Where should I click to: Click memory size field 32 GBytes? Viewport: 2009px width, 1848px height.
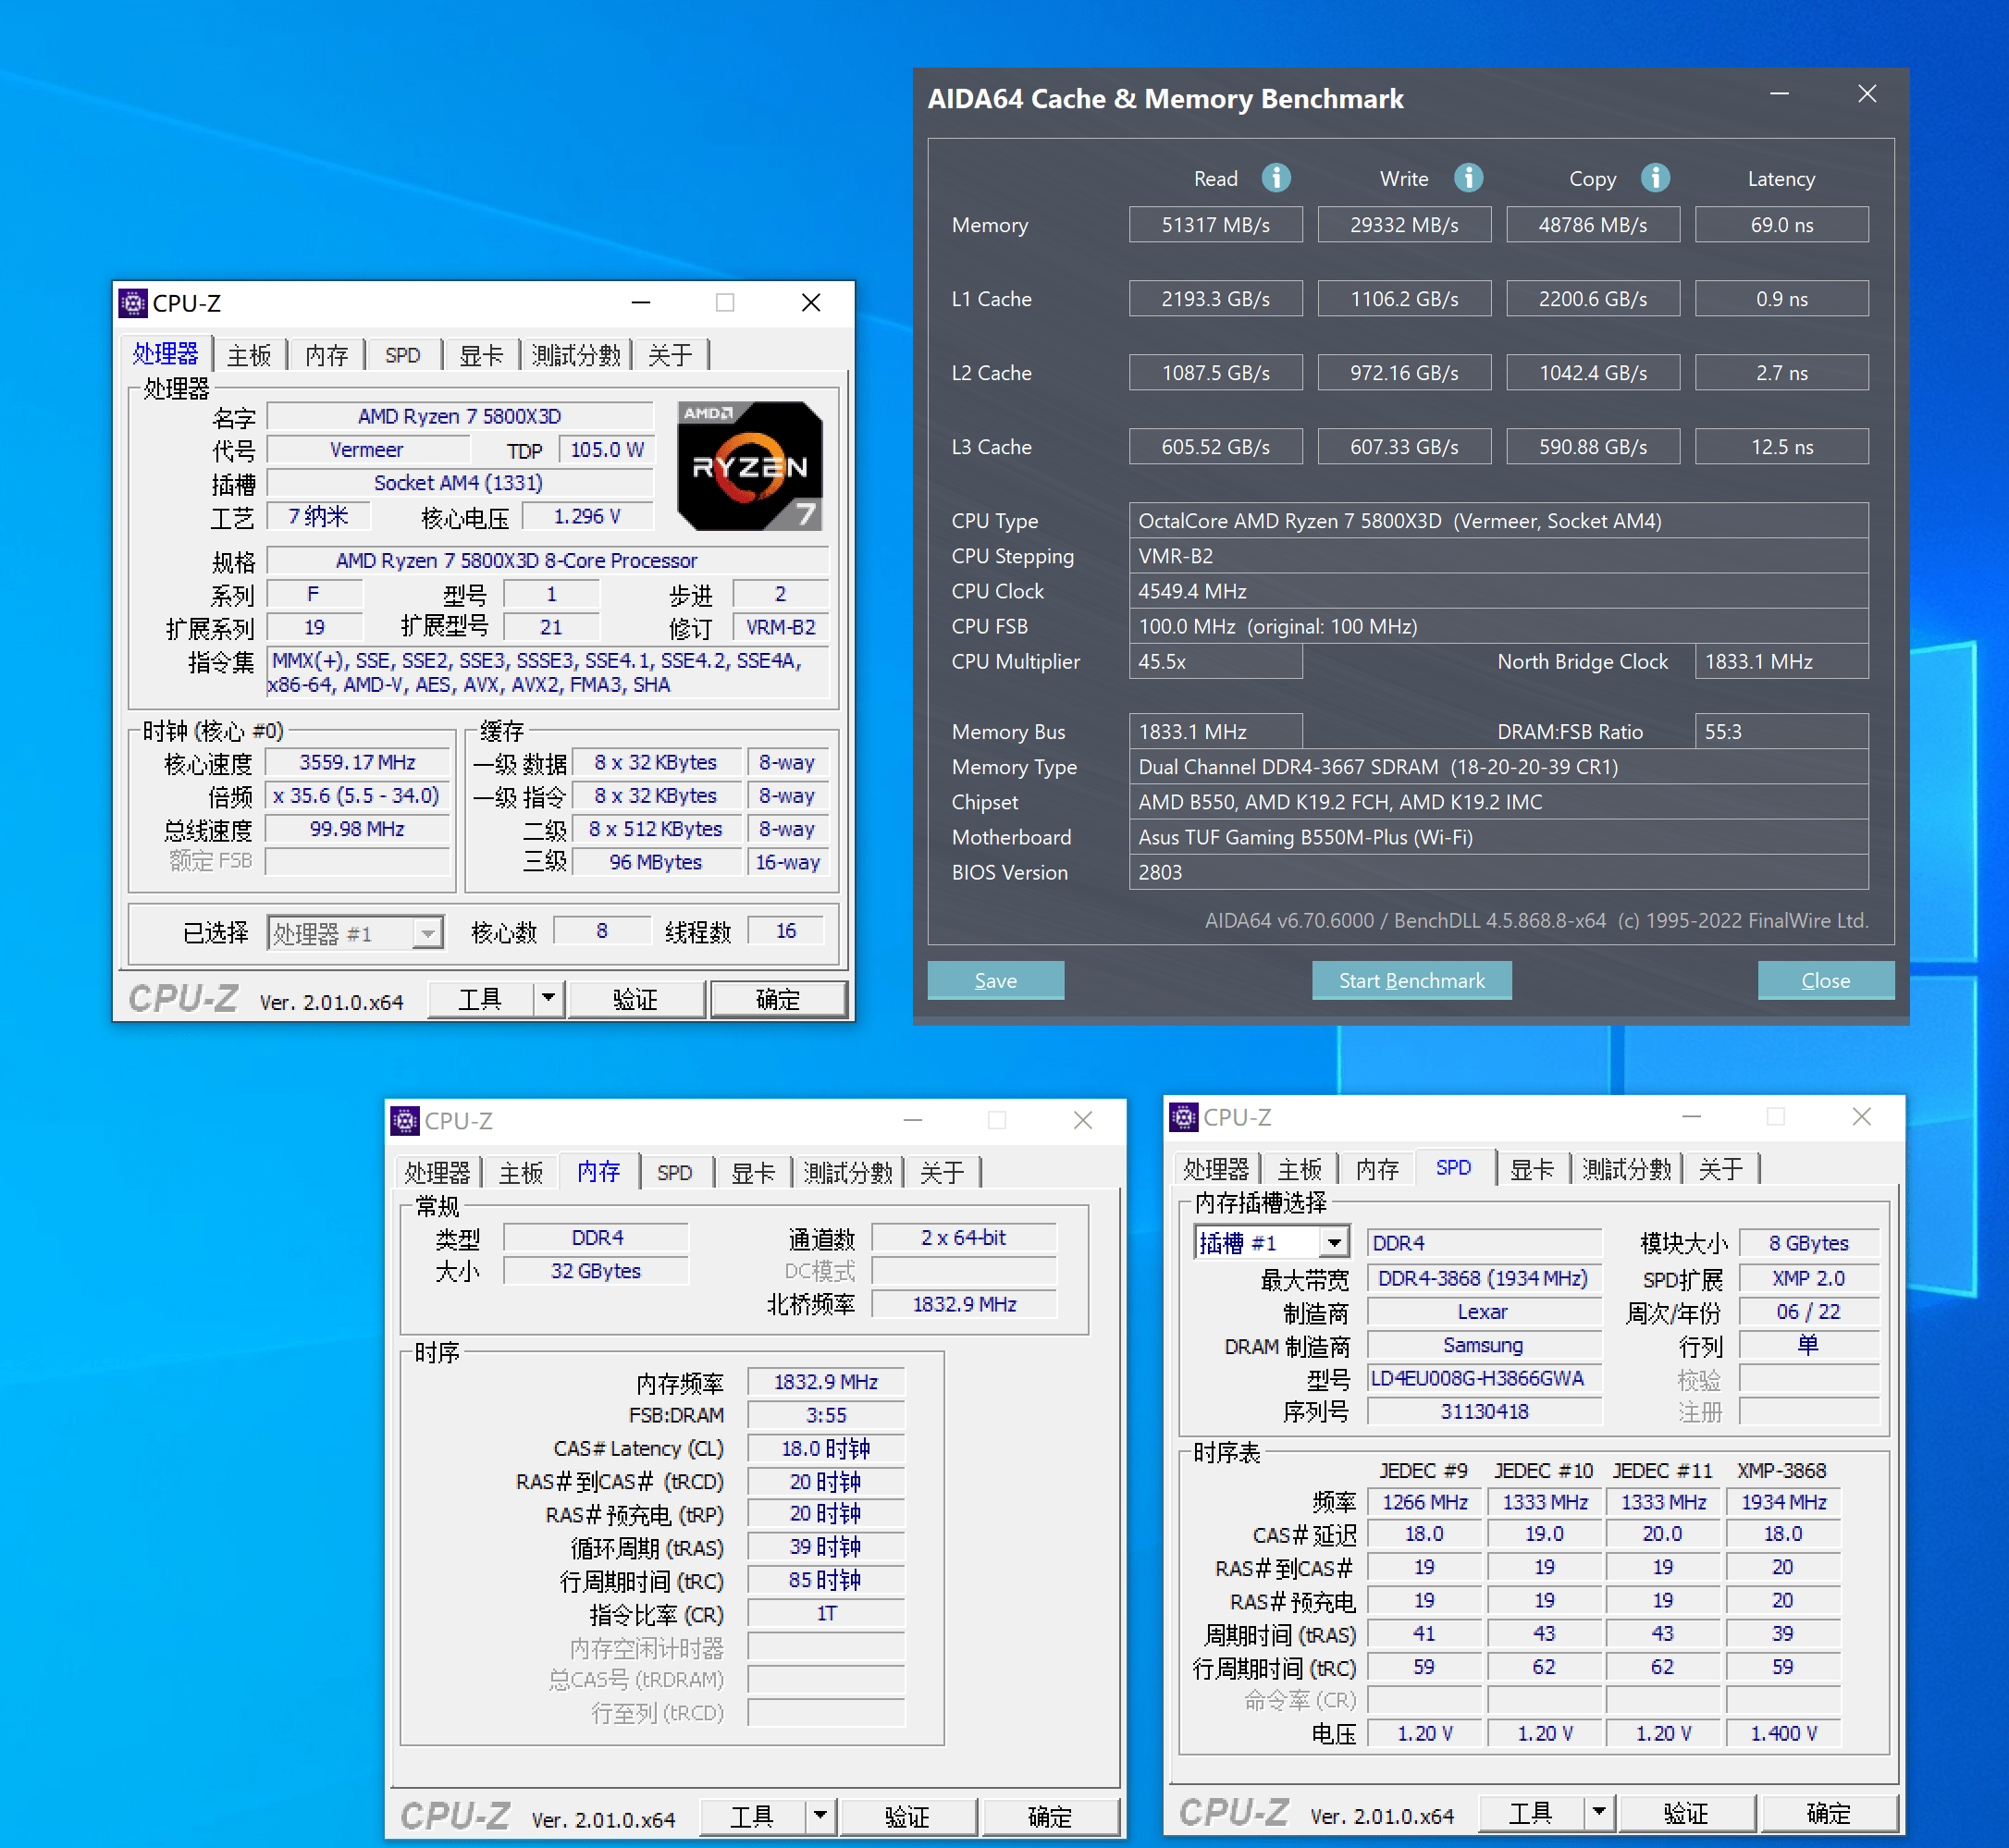click(x=596, y=1270)
